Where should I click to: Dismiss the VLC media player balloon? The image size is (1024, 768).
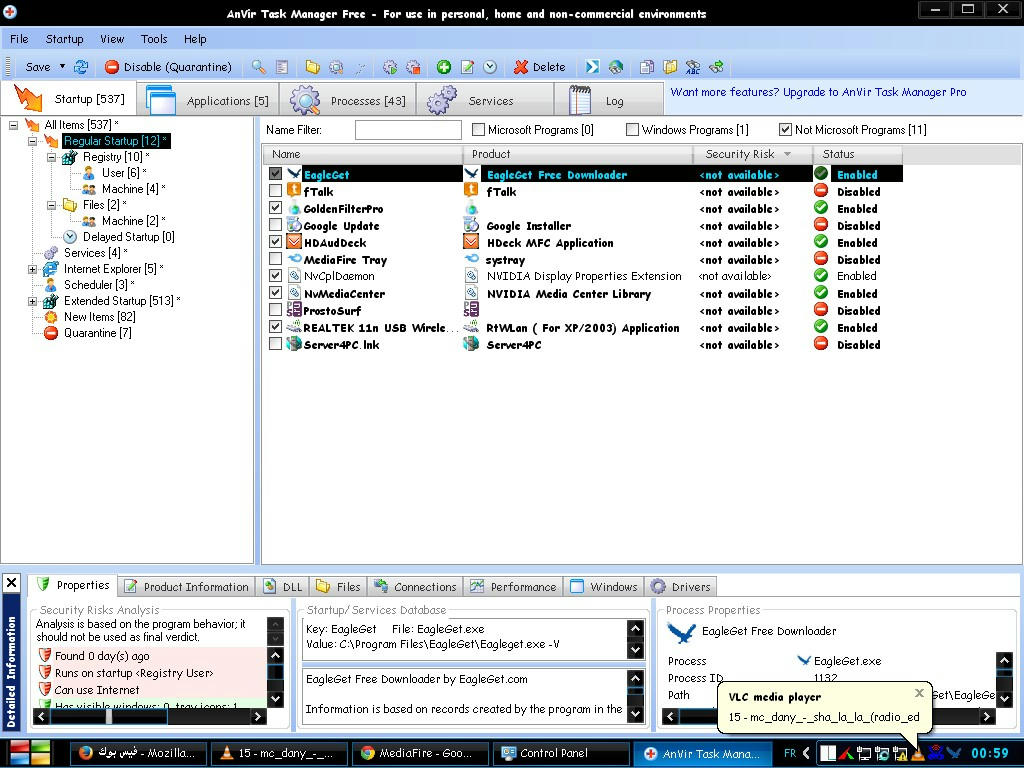pos(919,693)
